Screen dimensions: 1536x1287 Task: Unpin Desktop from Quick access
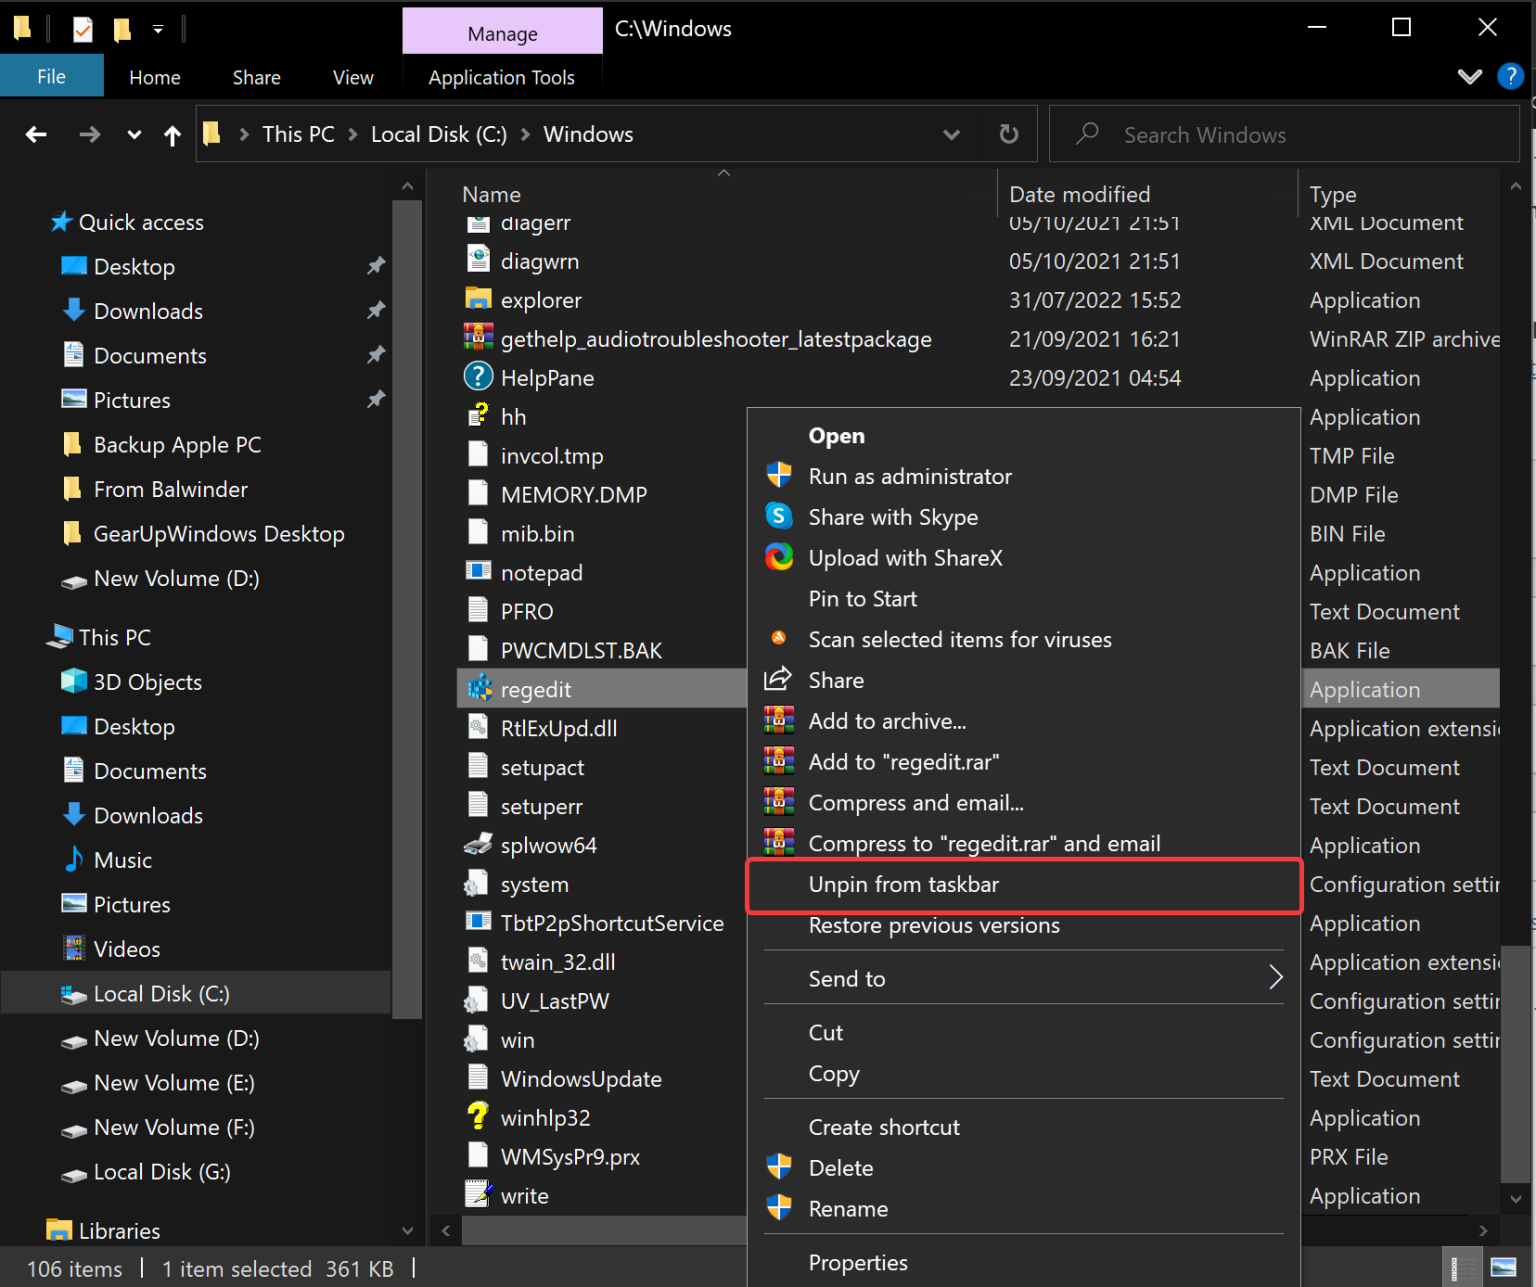(376, 266)
